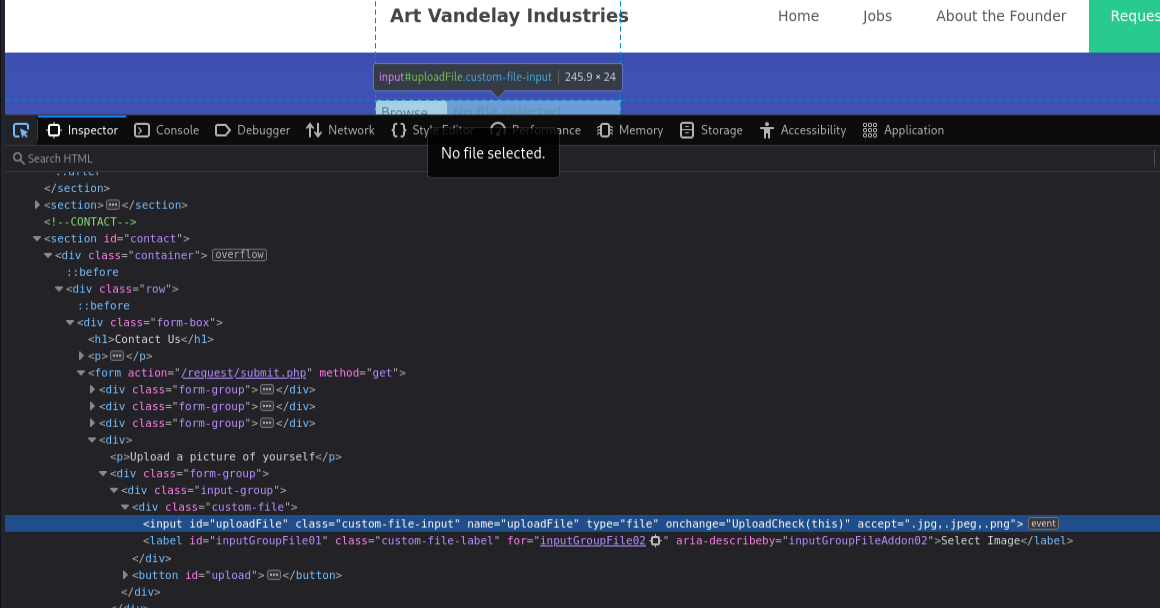Collapse the form submit.php node
The image size is (1160, 608).
pos(81,373)
